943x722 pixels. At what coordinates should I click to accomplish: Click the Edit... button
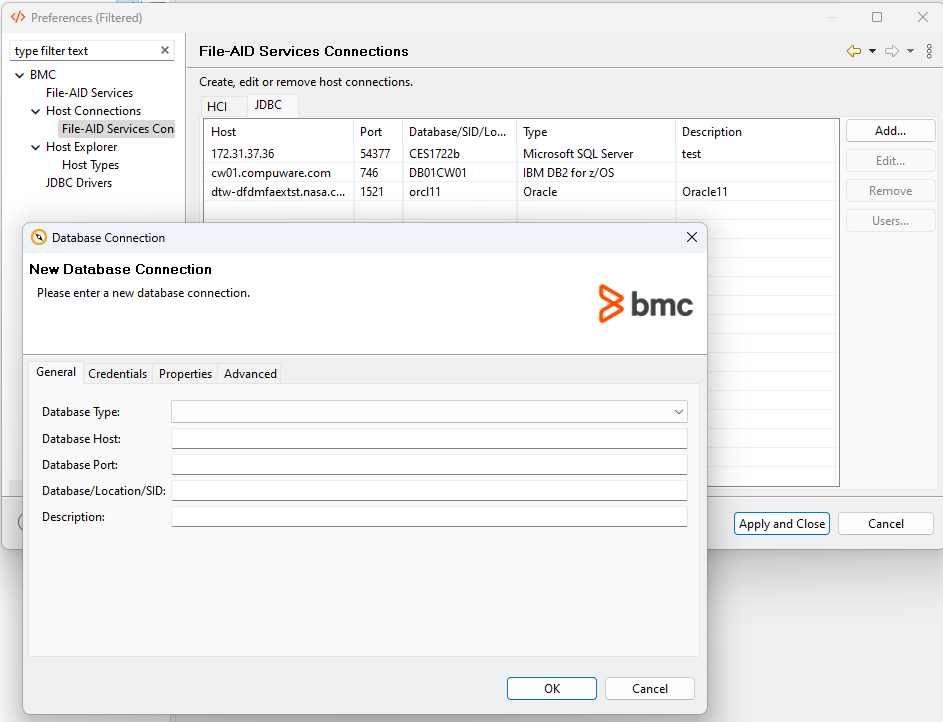coord(891,161)
